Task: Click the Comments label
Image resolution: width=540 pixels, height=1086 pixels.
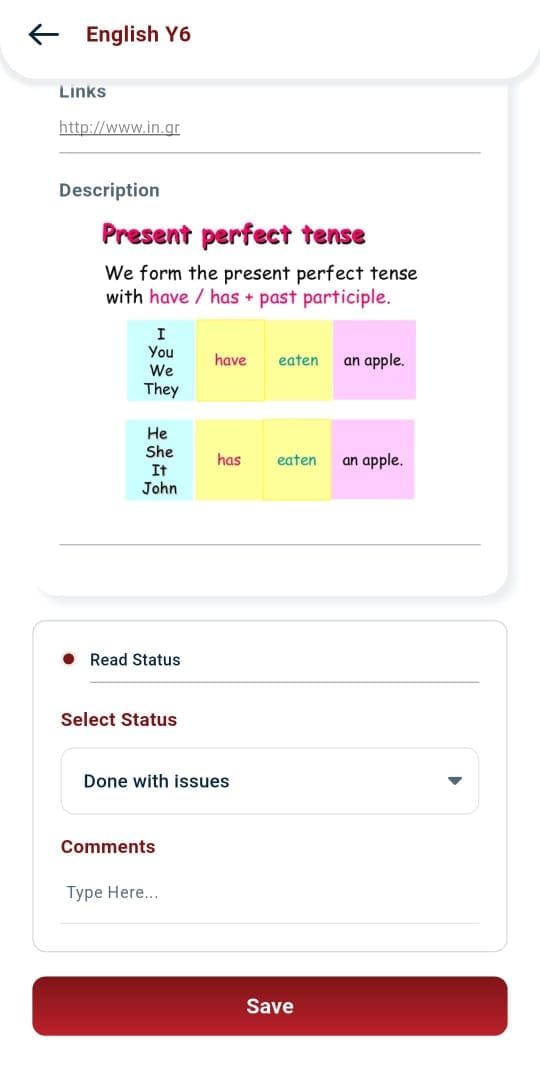Action: (x=108, y=846)
